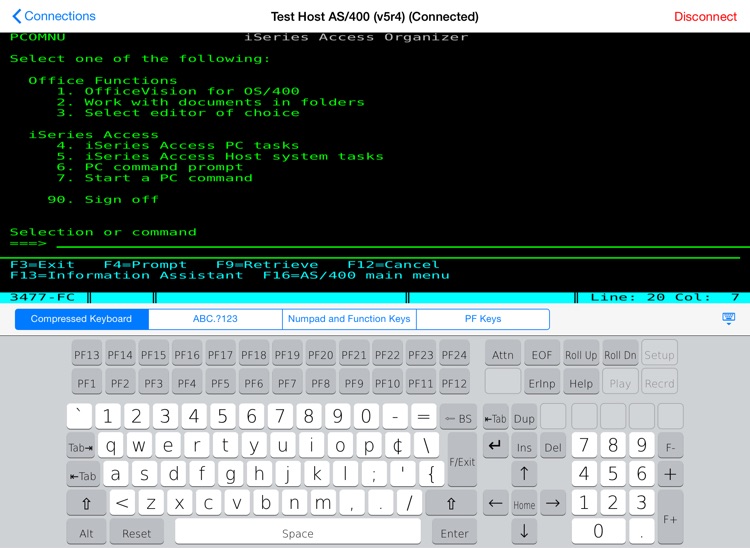Tap option 1. OfficeVision for OS/400
The height and width of the screenshot is (548, 750).
(x=178, y=91)
